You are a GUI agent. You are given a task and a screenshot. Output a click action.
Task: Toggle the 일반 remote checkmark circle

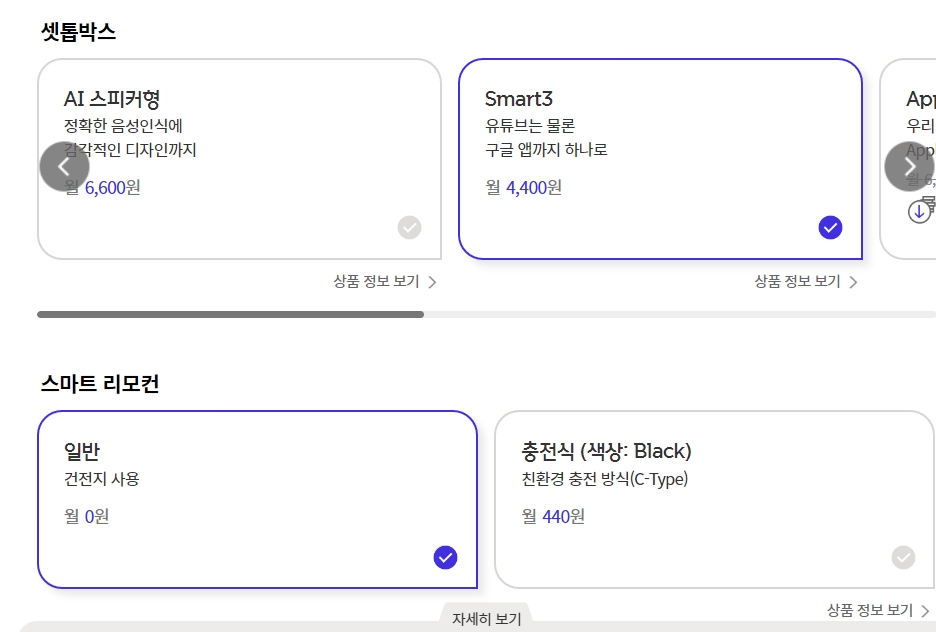point(445,557)
